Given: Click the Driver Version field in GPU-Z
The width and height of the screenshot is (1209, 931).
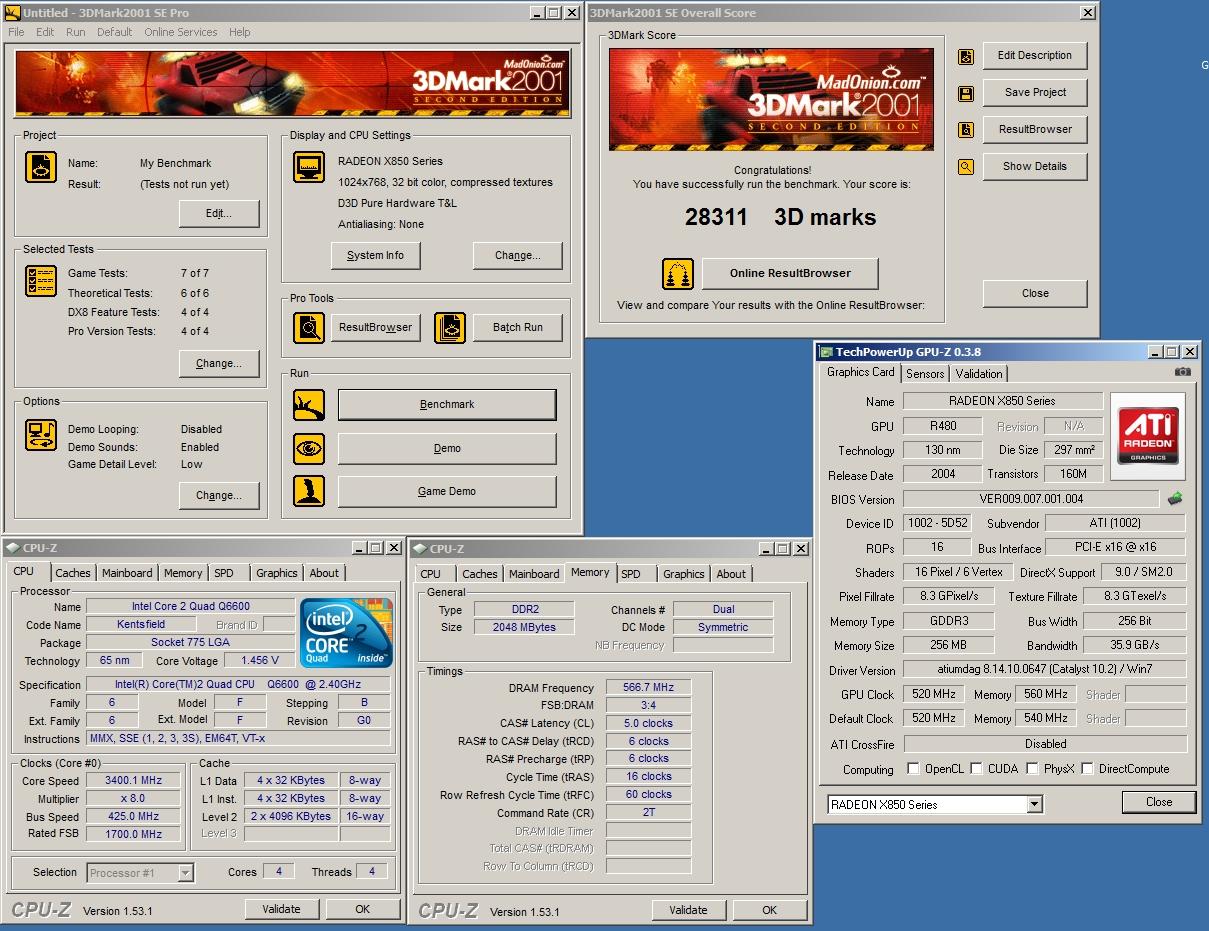Looking at the screenshot, I should [x=1045, y=670].
